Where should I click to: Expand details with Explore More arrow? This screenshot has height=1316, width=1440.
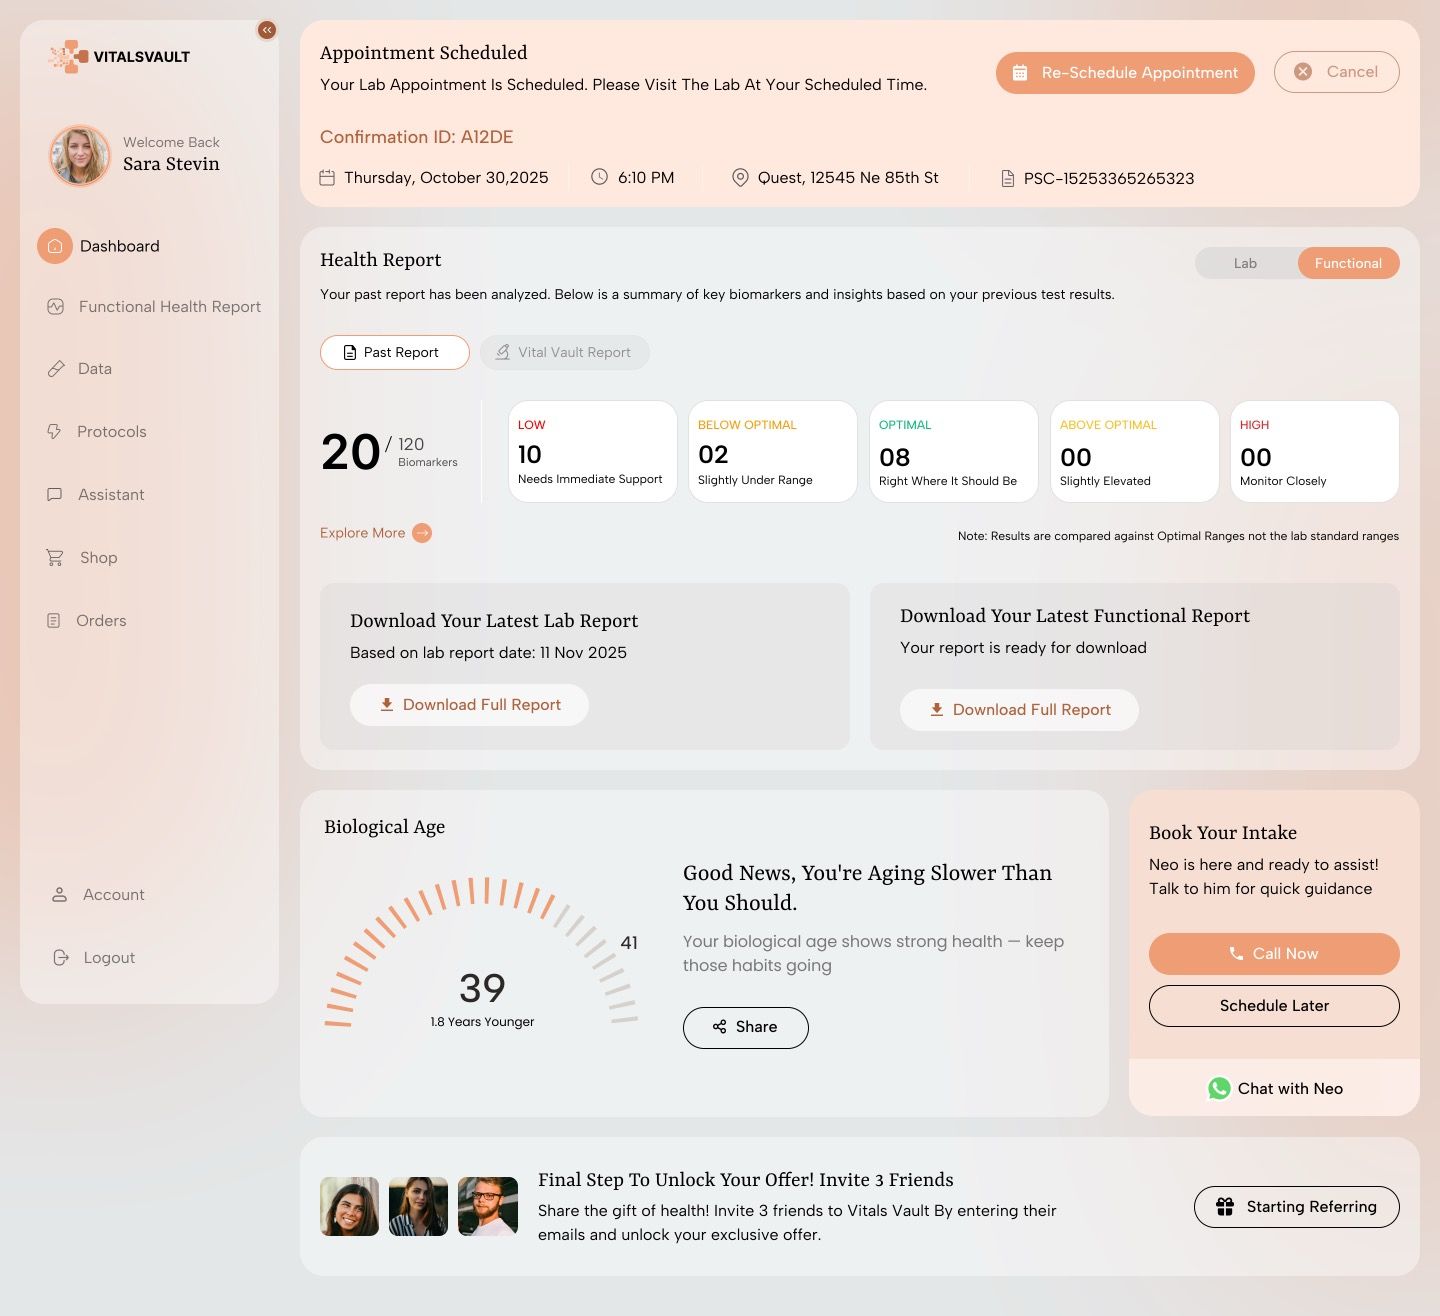coord(422,533)
